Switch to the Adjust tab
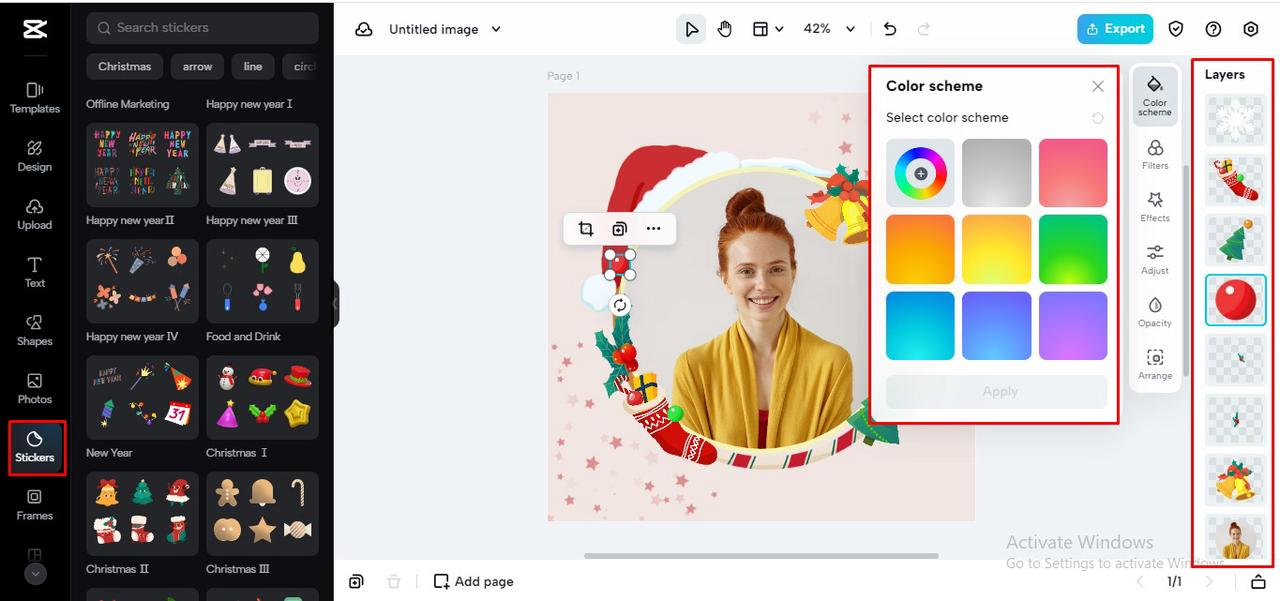The height and width of the screenshot is (601, 1280). coord(1155,259)
